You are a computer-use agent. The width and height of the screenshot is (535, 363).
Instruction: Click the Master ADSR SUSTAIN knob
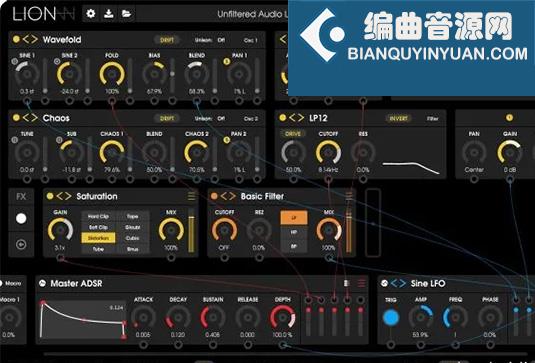(x=213, y=317)
